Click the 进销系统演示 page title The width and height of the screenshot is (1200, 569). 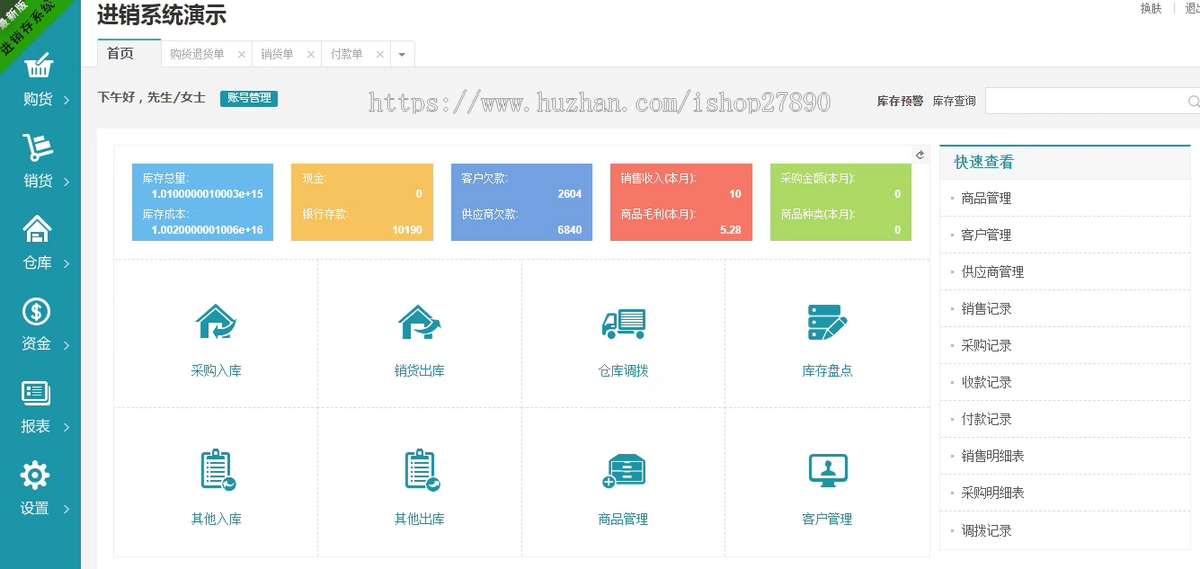pos(161,15)
